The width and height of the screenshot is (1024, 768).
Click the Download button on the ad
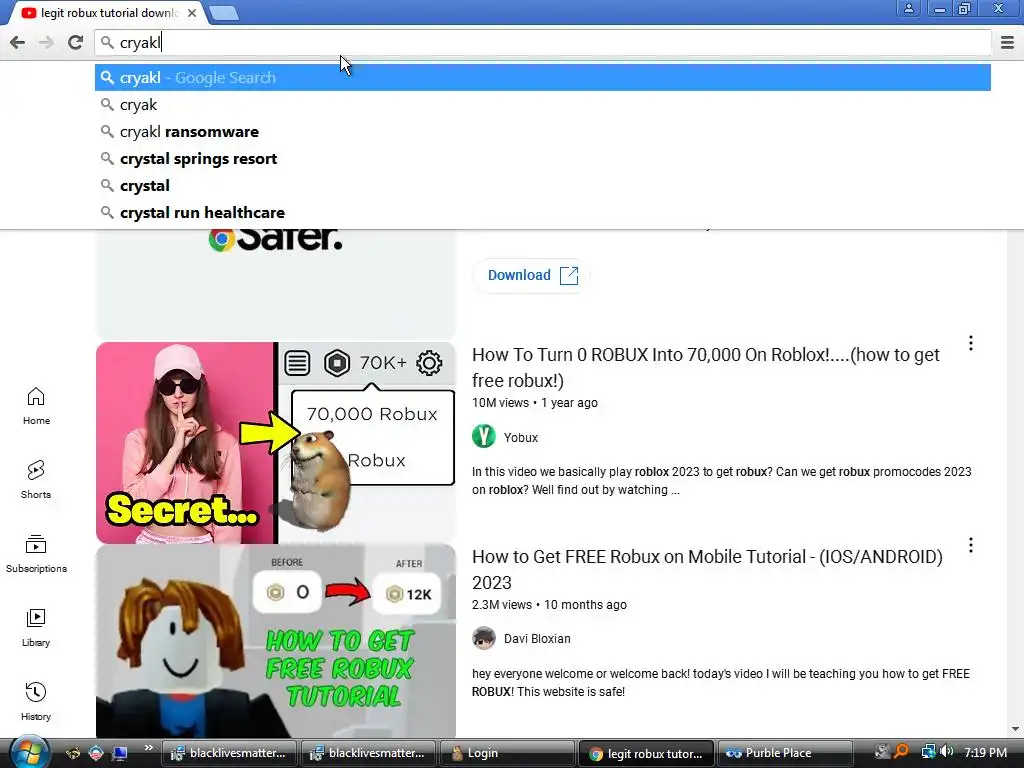point(532,275)
